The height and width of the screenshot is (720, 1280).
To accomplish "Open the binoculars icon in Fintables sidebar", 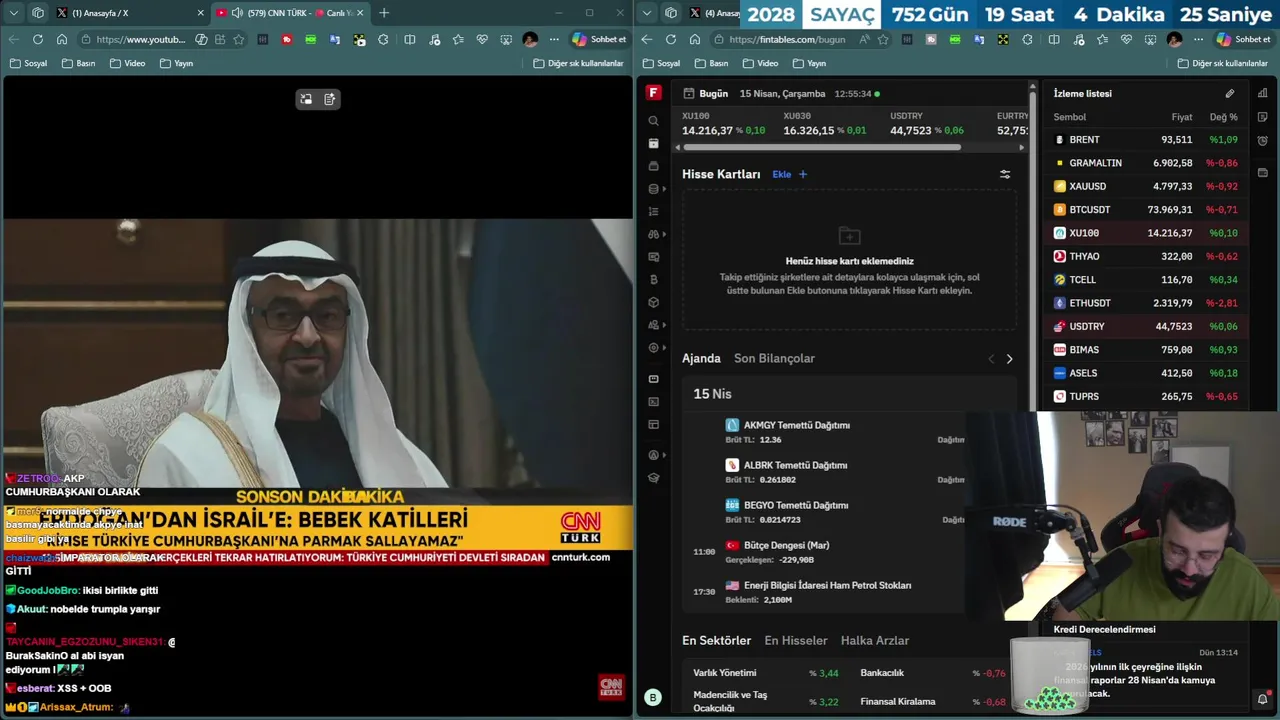I will 653,235.
